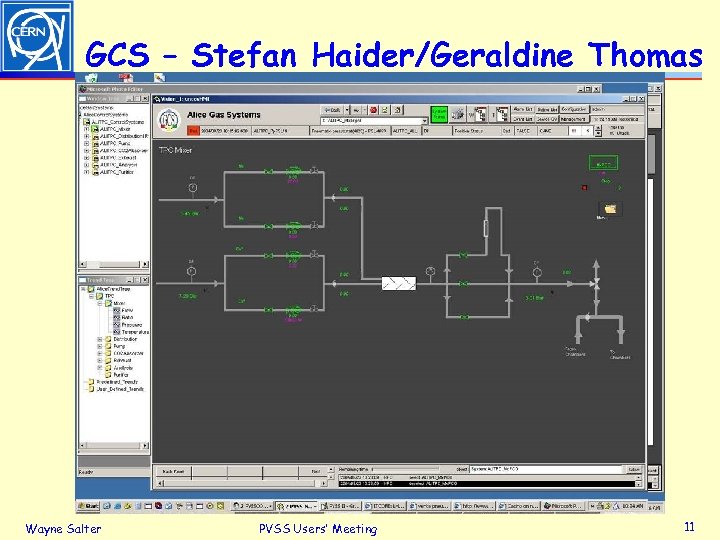
Task: Switch to Microsoft P... taskbar item
Action: (563, 506)
